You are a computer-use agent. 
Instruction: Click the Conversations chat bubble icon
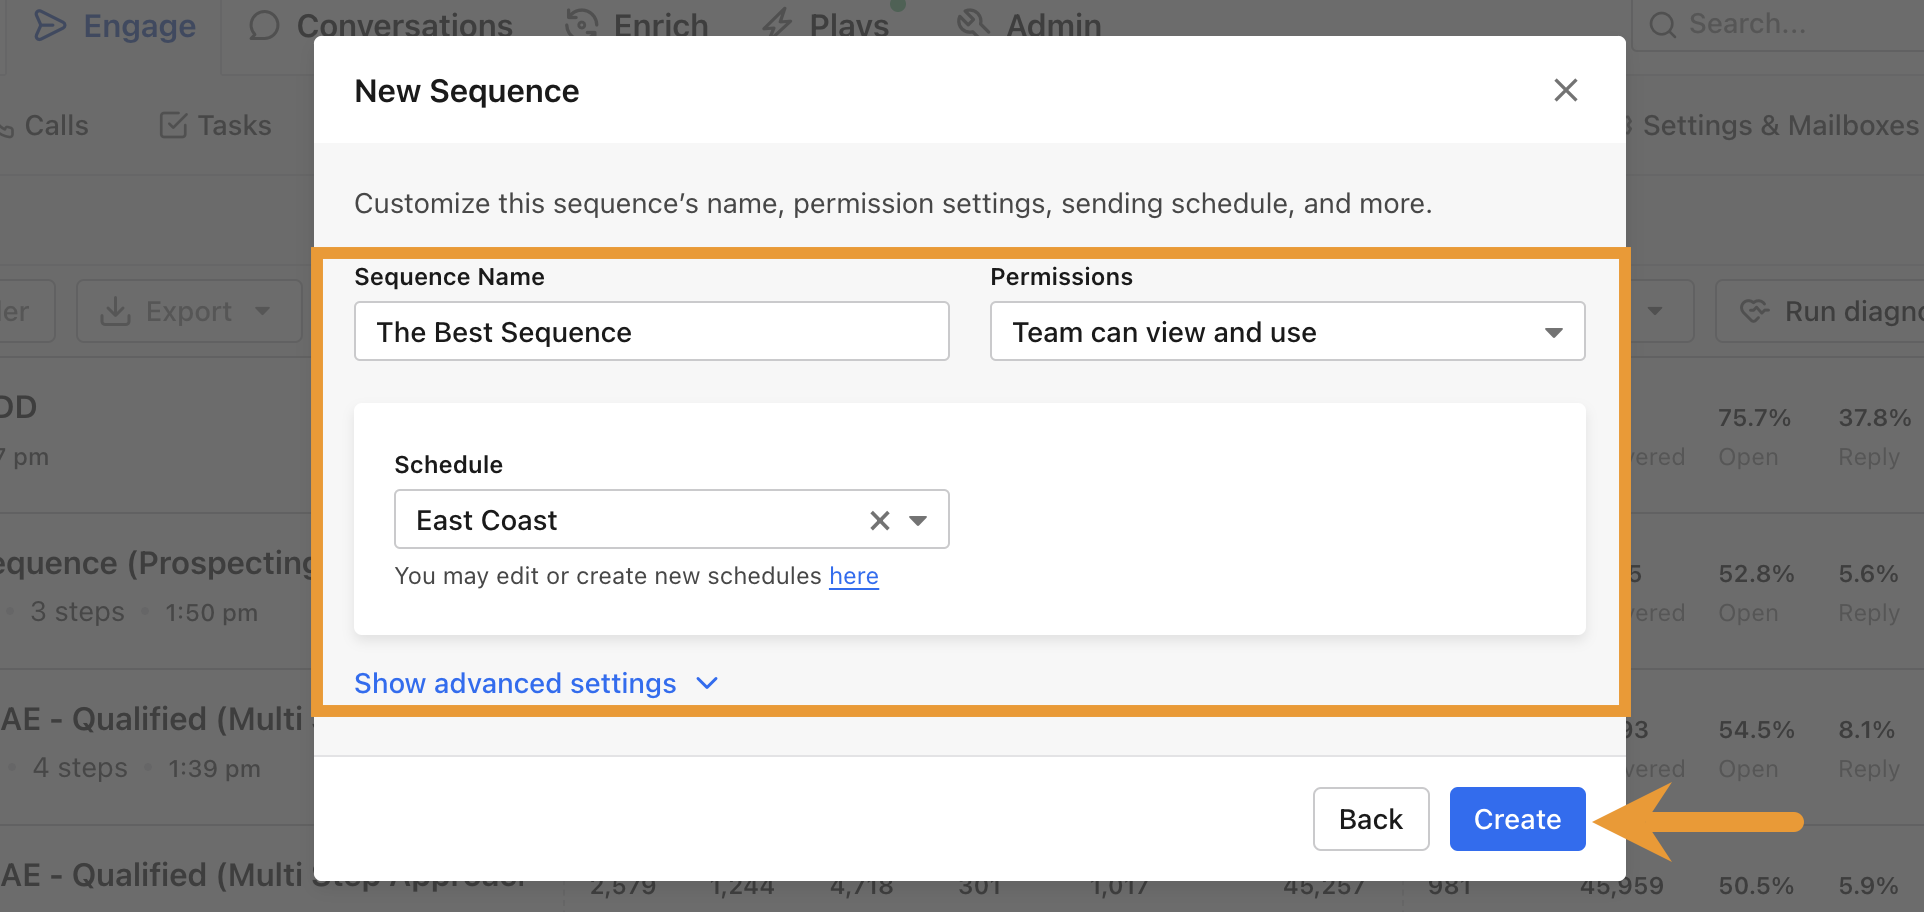[264, 26]
